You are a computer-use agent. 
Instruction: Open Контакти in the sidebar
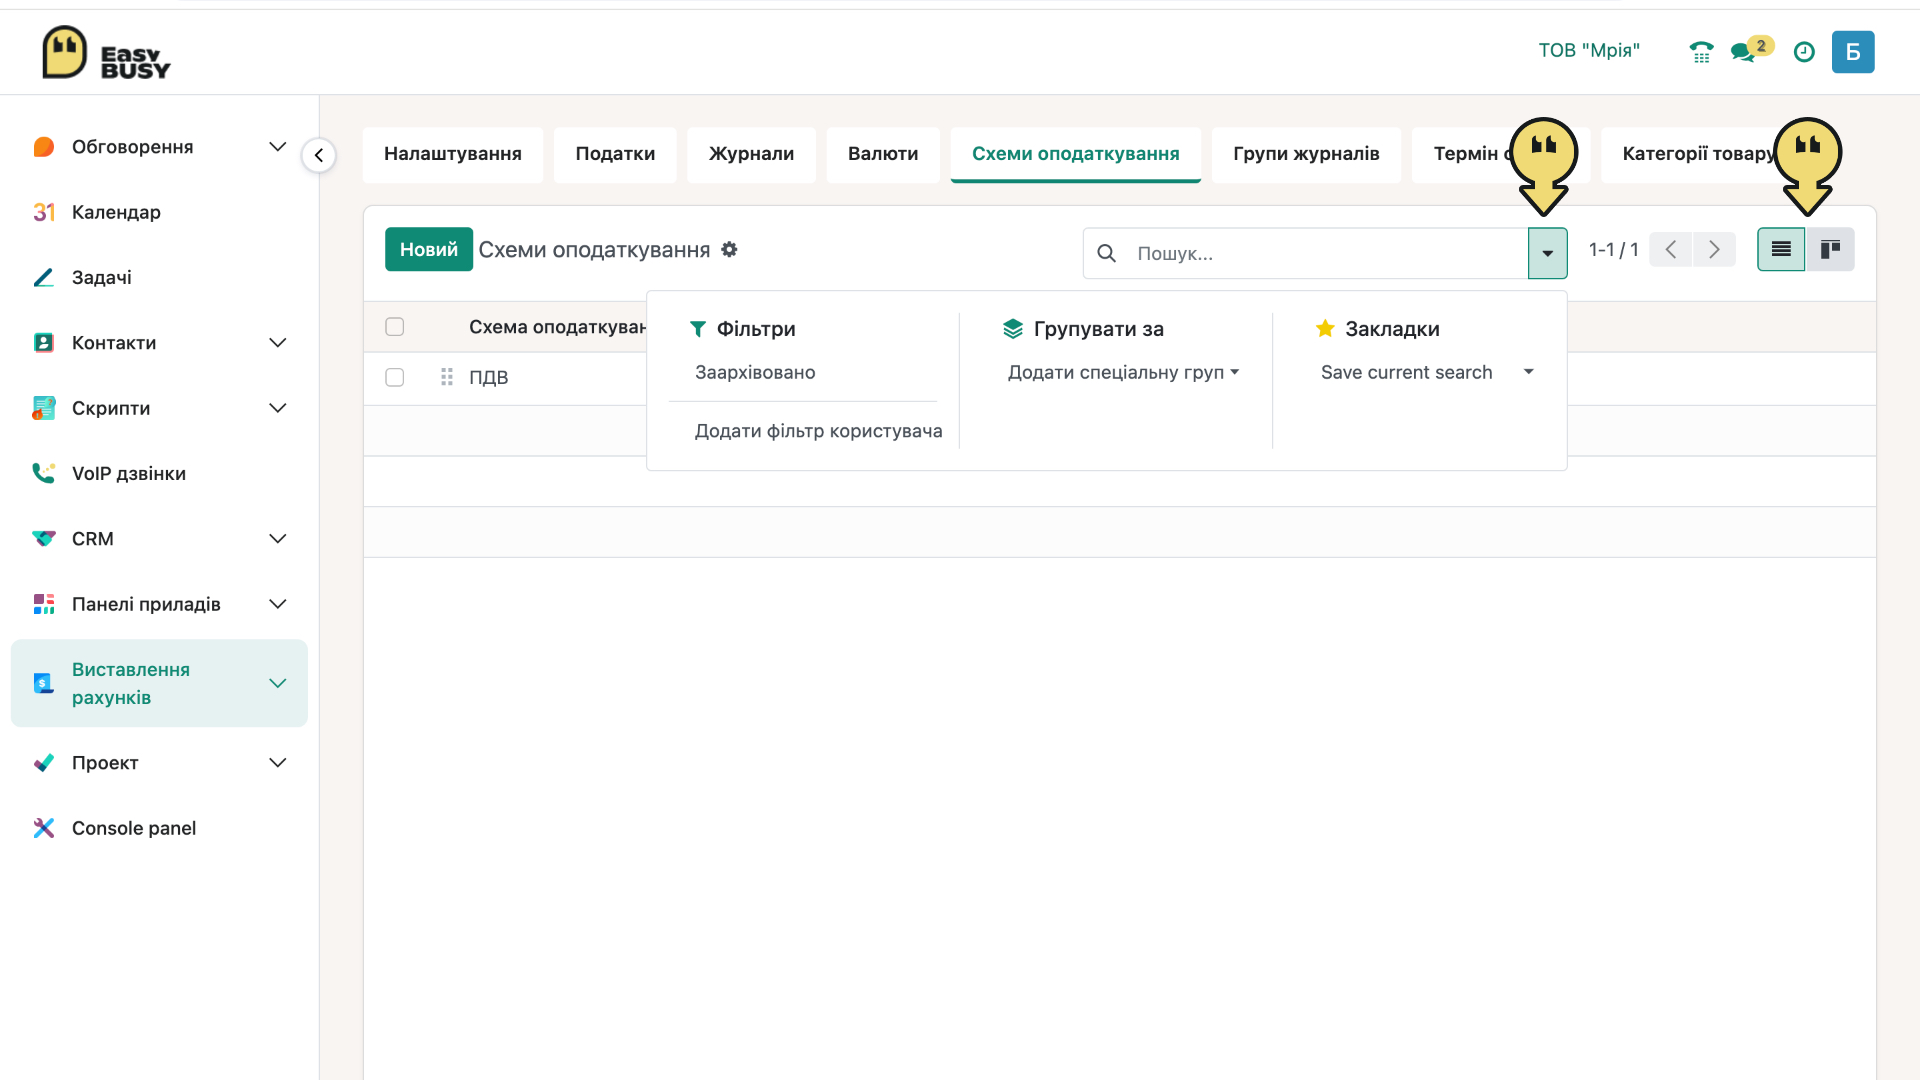[x=114, y=343]
